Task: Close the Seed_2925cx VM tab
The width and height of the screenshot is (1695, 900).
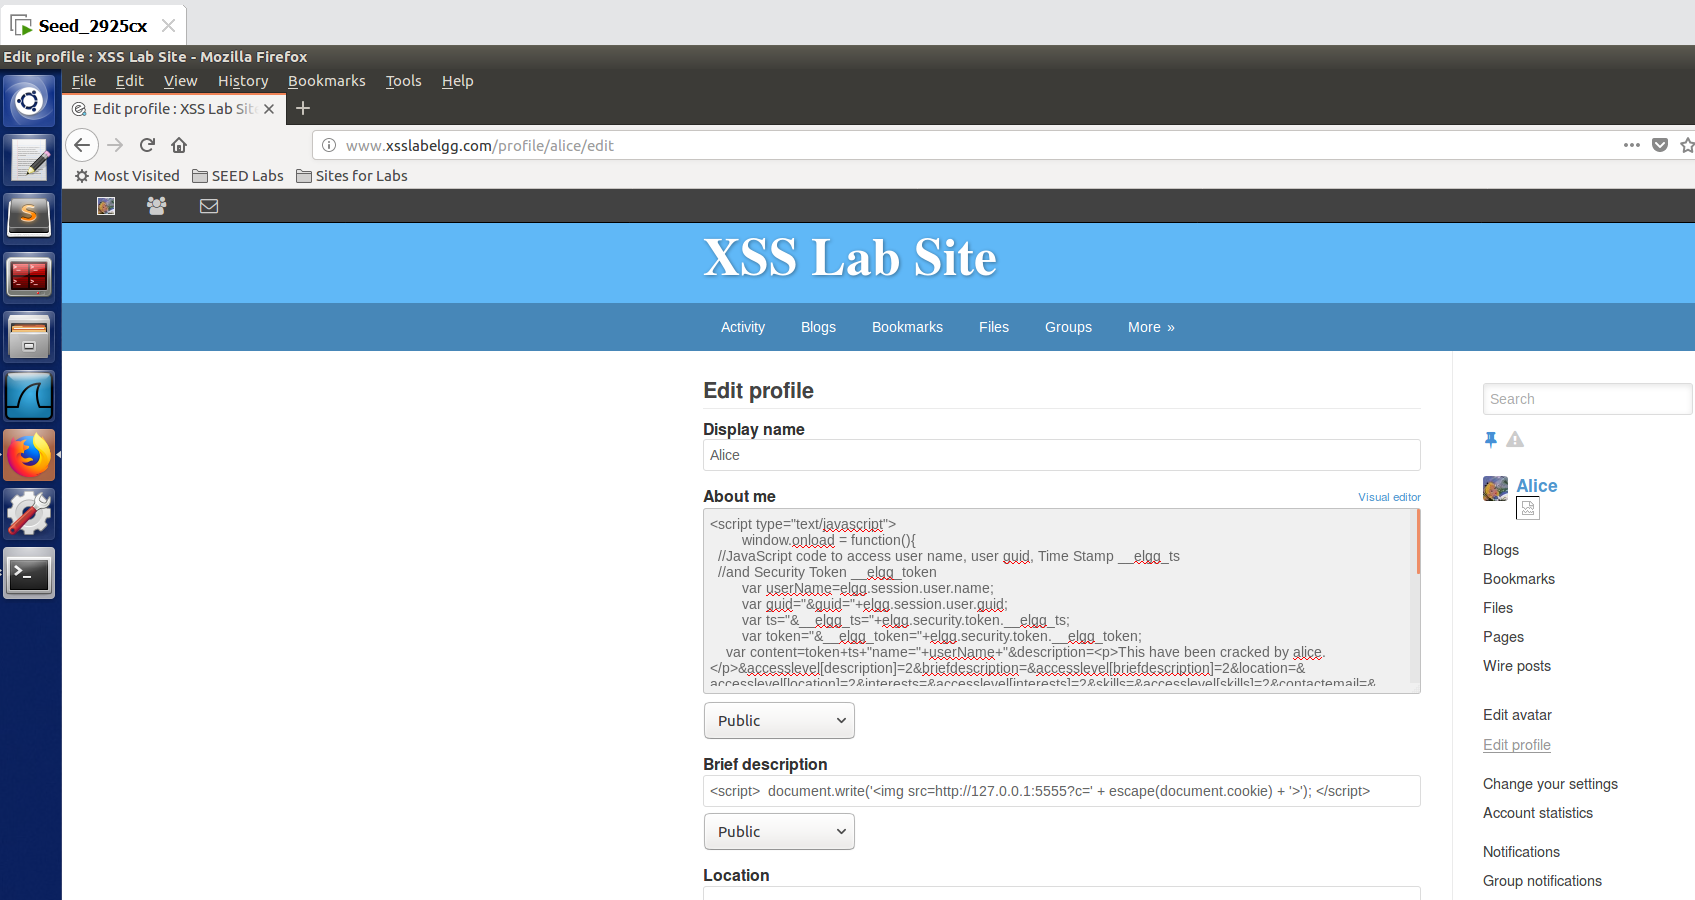Action: (x=169, y=26)
